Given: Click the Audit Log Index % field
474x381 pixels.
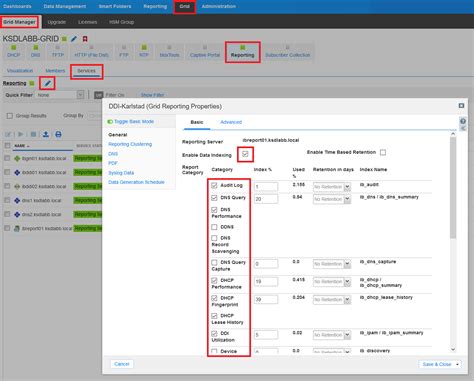Looking at the screenshot, I should pos(266,187).
